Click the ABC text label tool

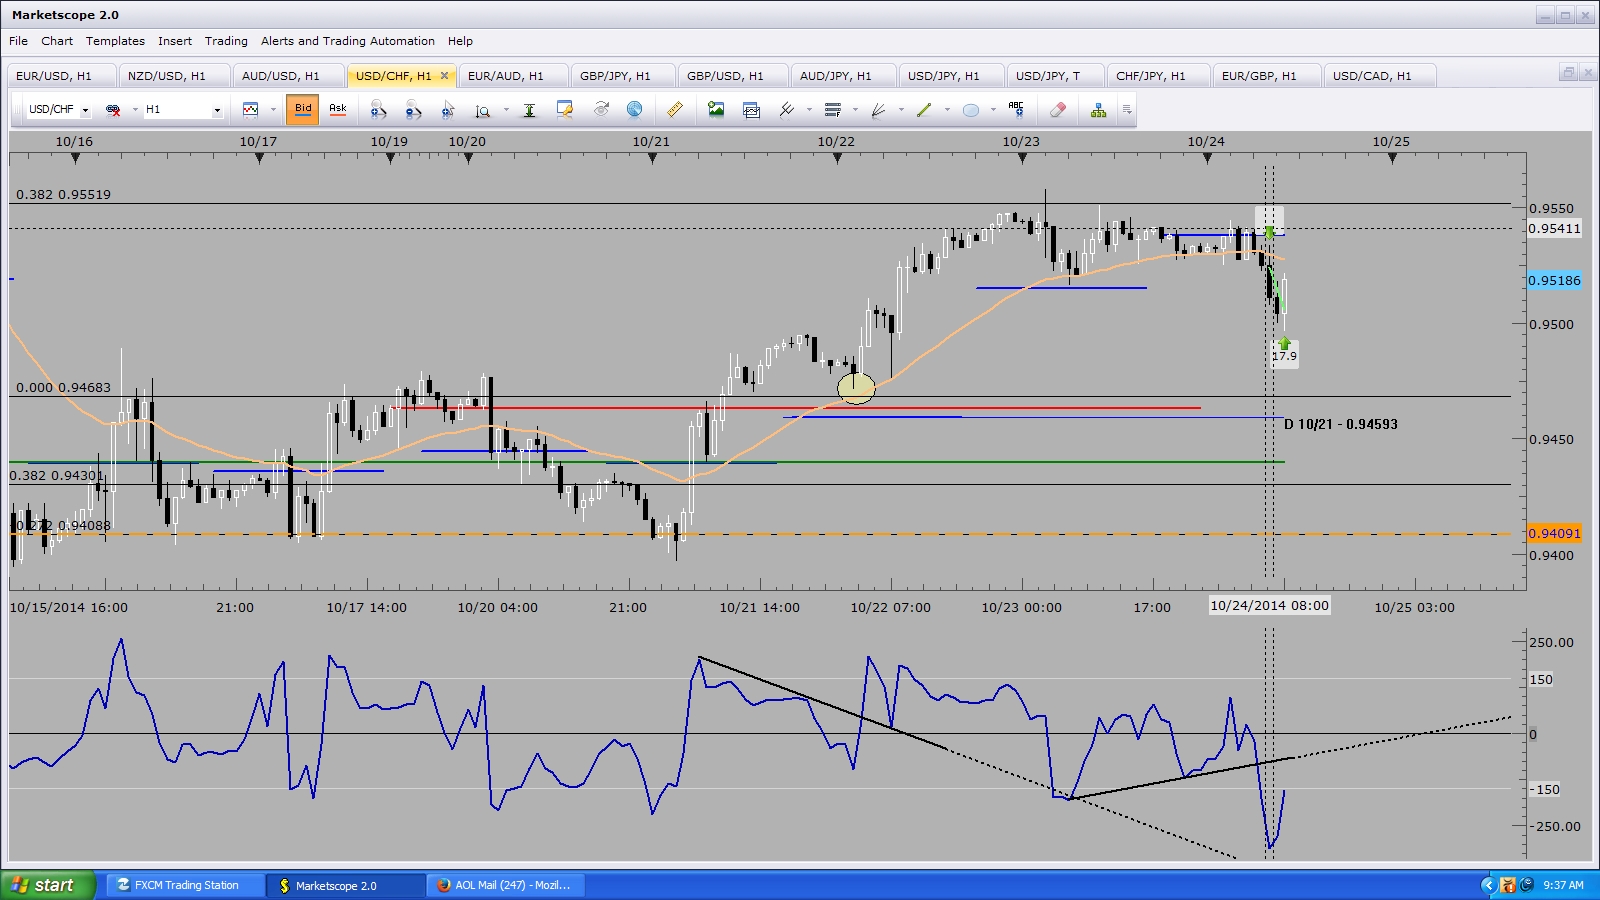coord(1016,110)
